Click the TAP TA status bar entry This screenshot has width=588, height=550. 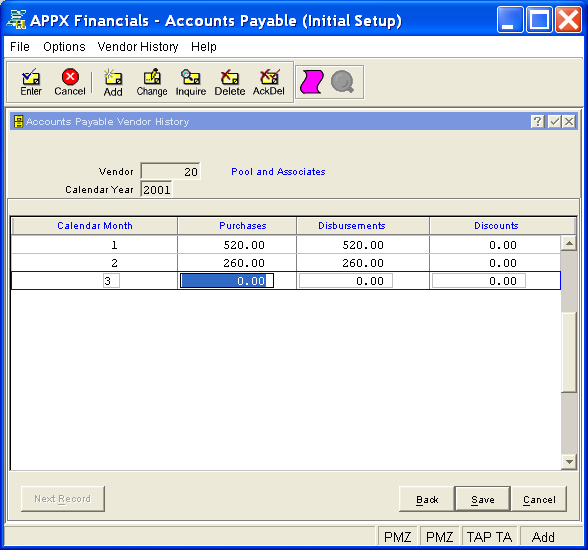point(489,537)
